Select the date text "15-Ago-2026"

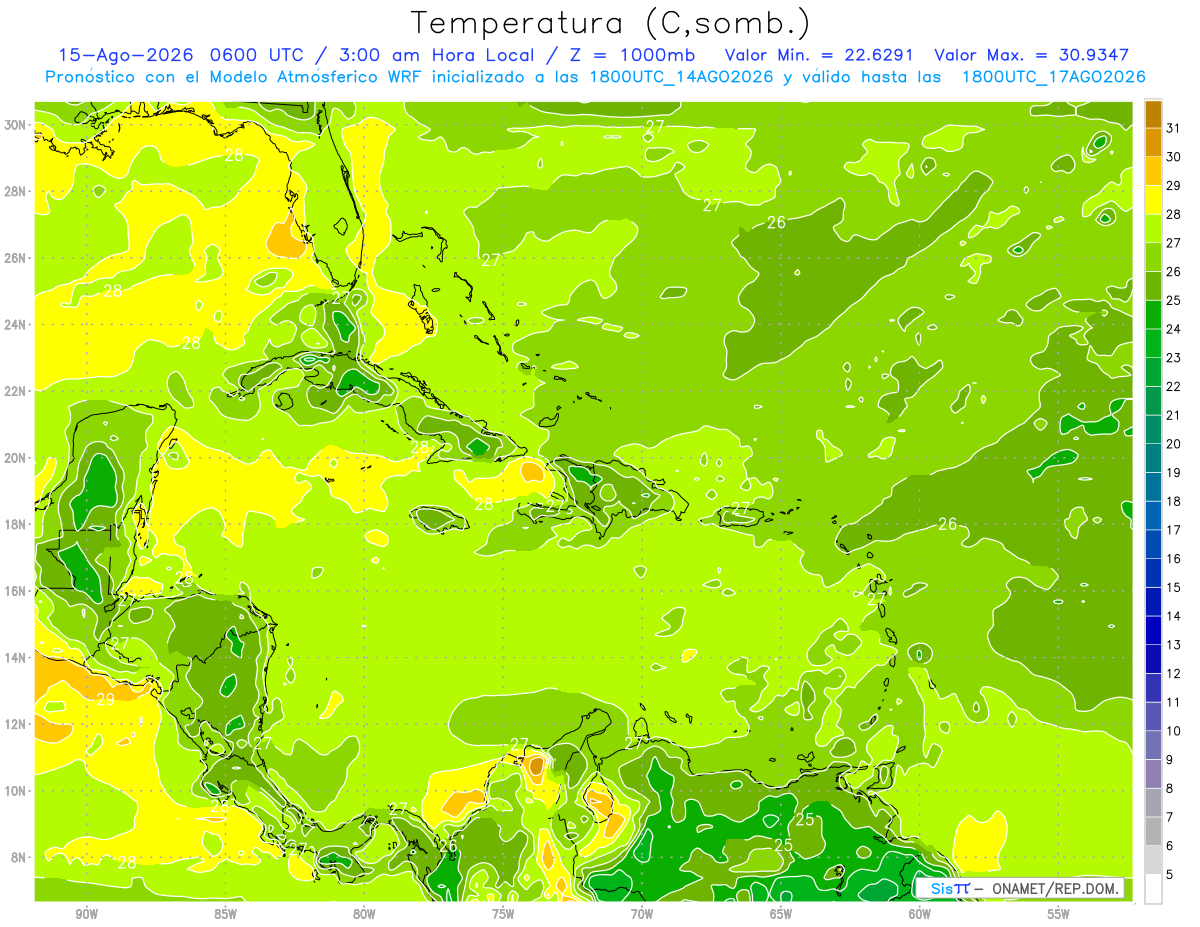[x=126, y=55]
